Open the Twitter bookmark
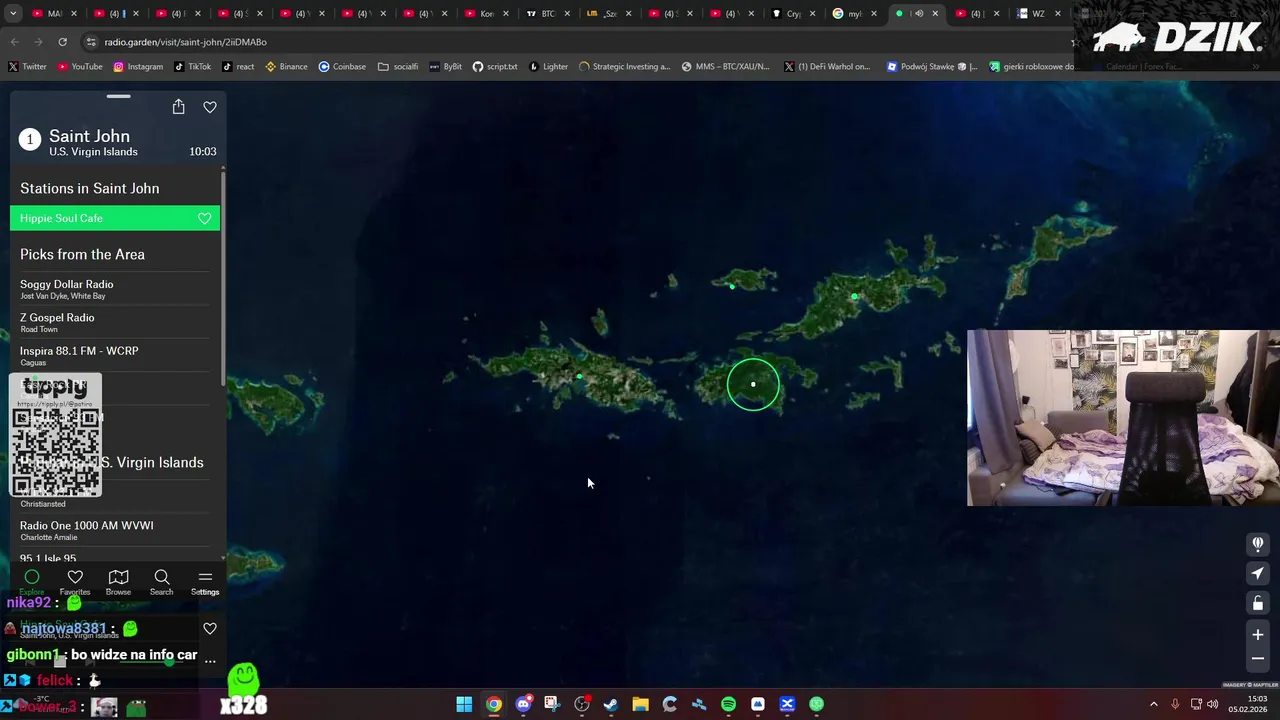This screenshot has width=1280, height=720. point(27,66)
